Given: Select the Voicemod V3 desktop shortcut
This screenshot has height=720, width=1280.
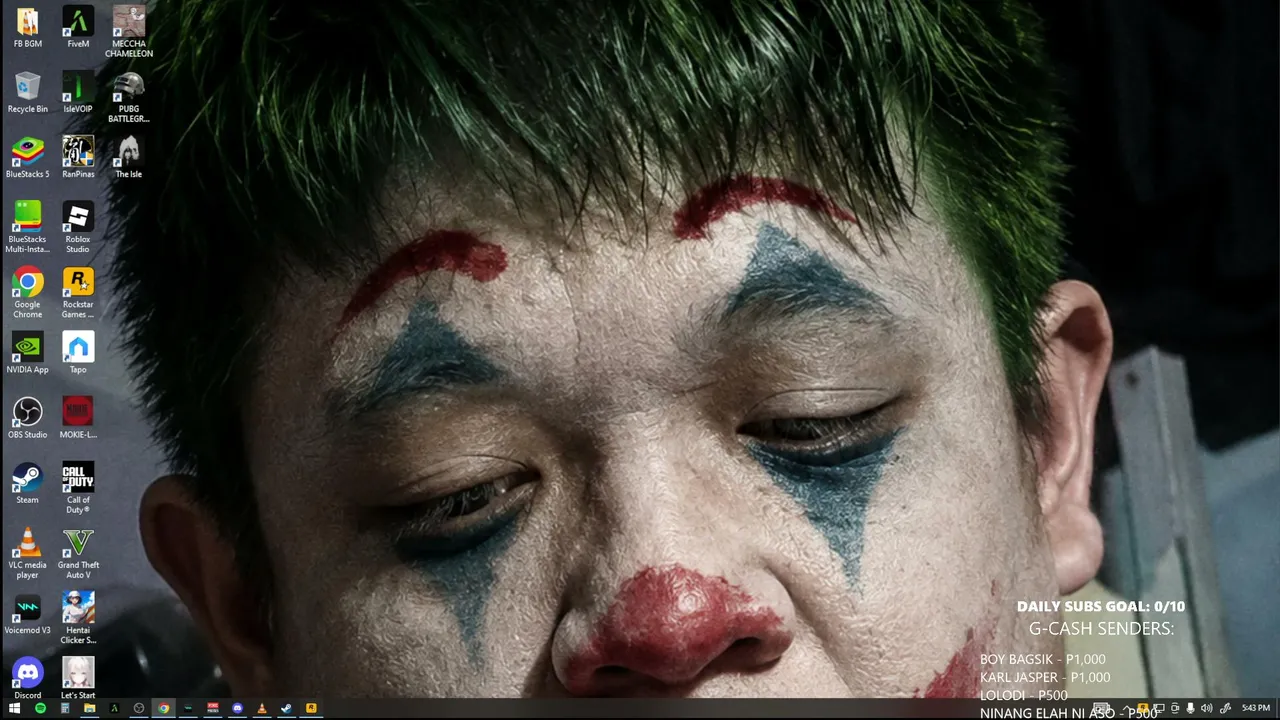Looking at the screenshot, I should [x=27, y=613].
